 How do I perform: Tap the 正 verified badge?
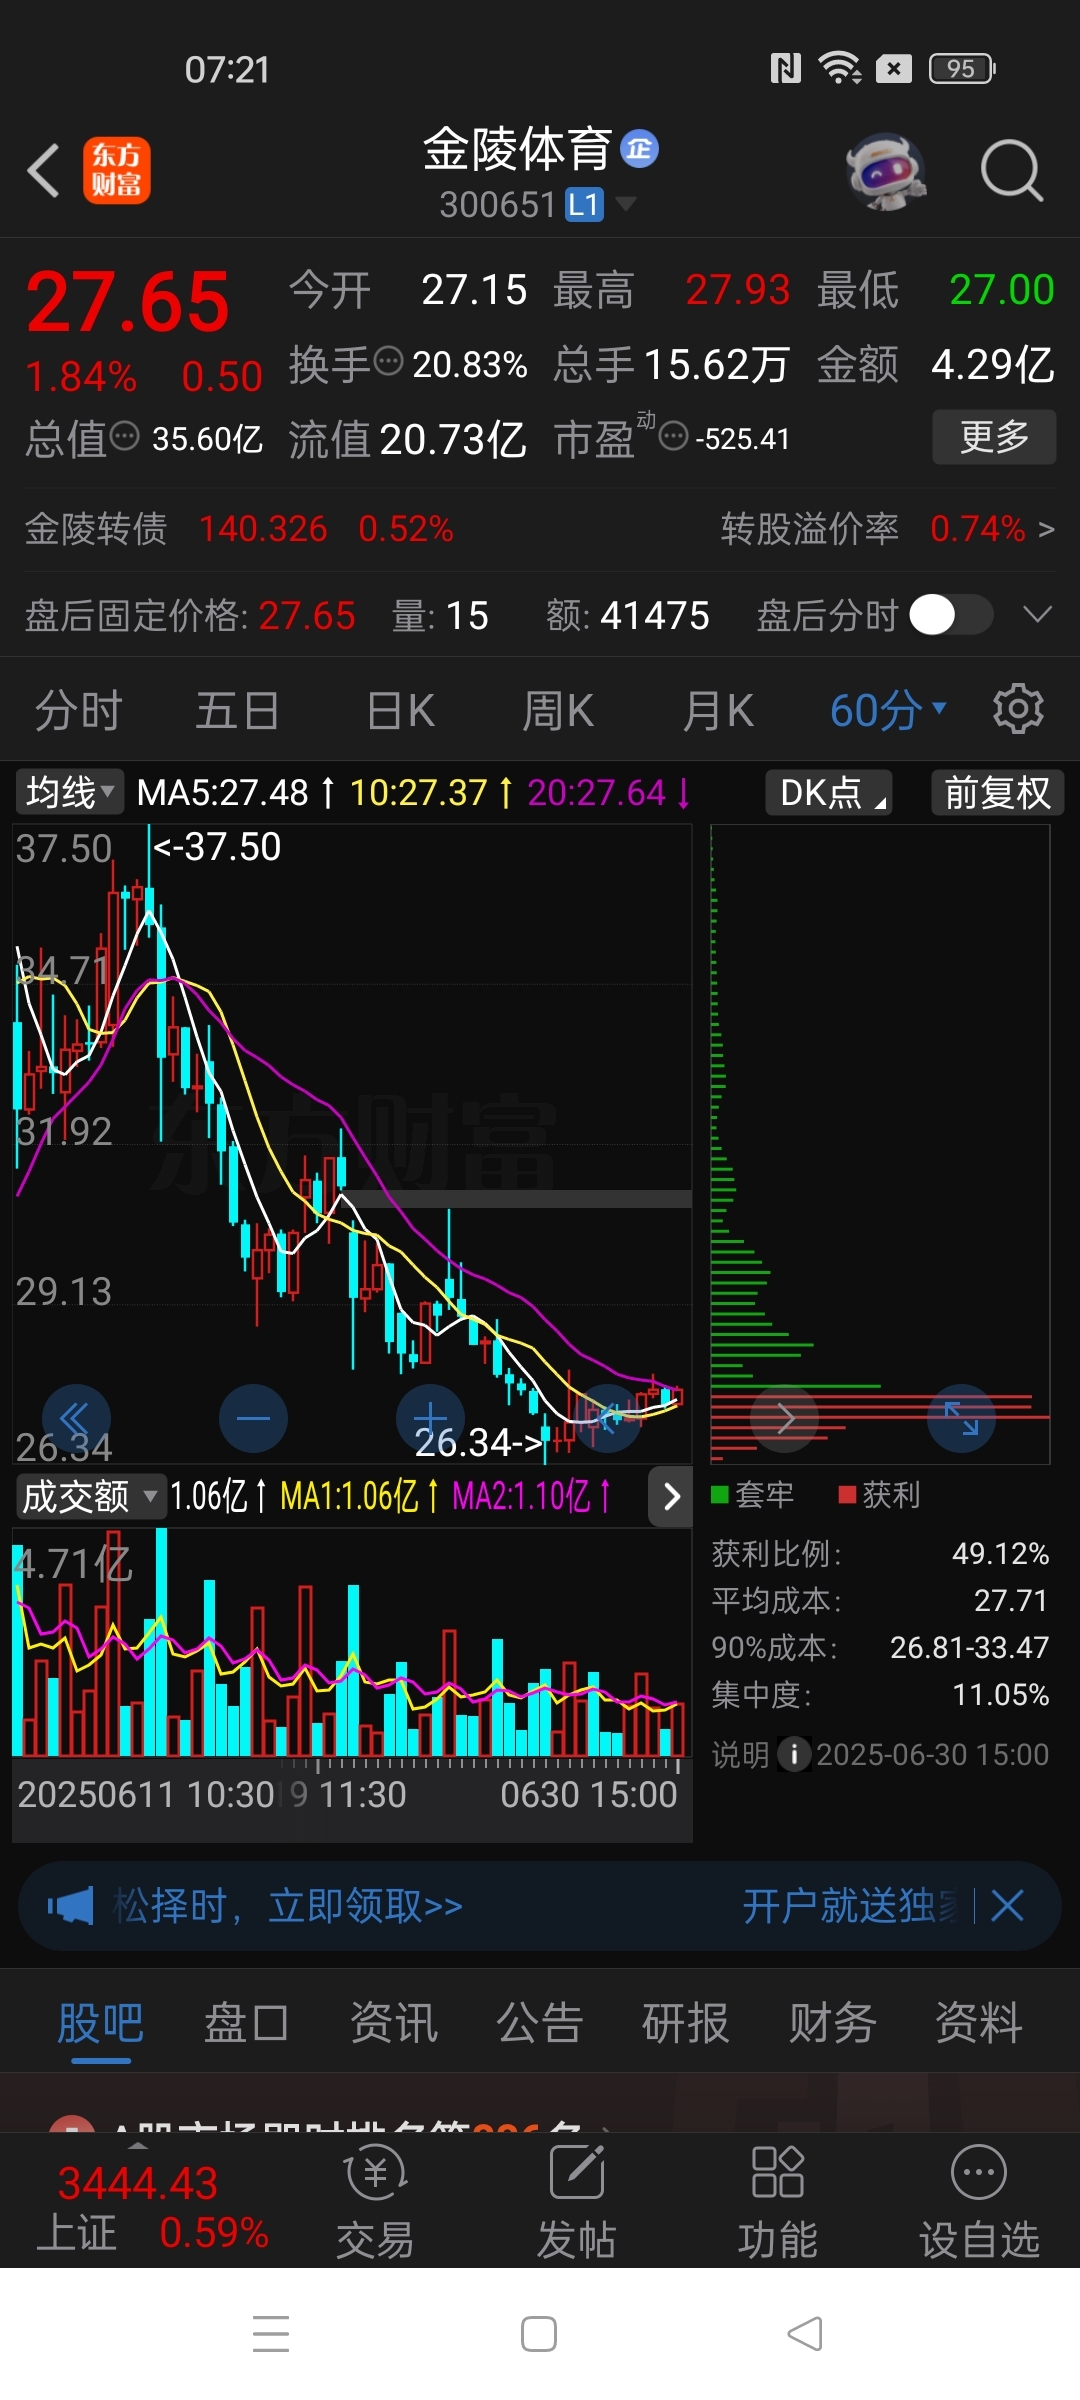640,150
